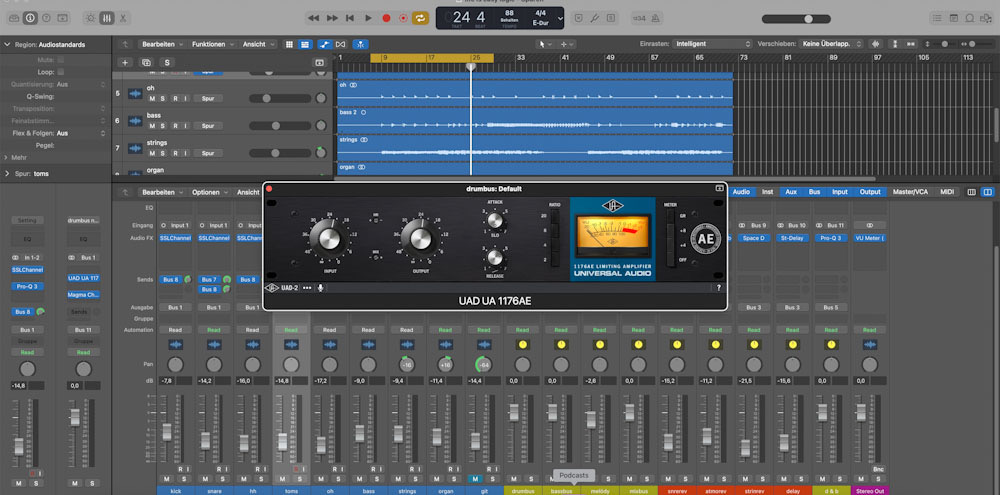Viewport: 1000px width, 495px height.
Task: Open the Smart Controls dial icon
Action: pos(91,18)
